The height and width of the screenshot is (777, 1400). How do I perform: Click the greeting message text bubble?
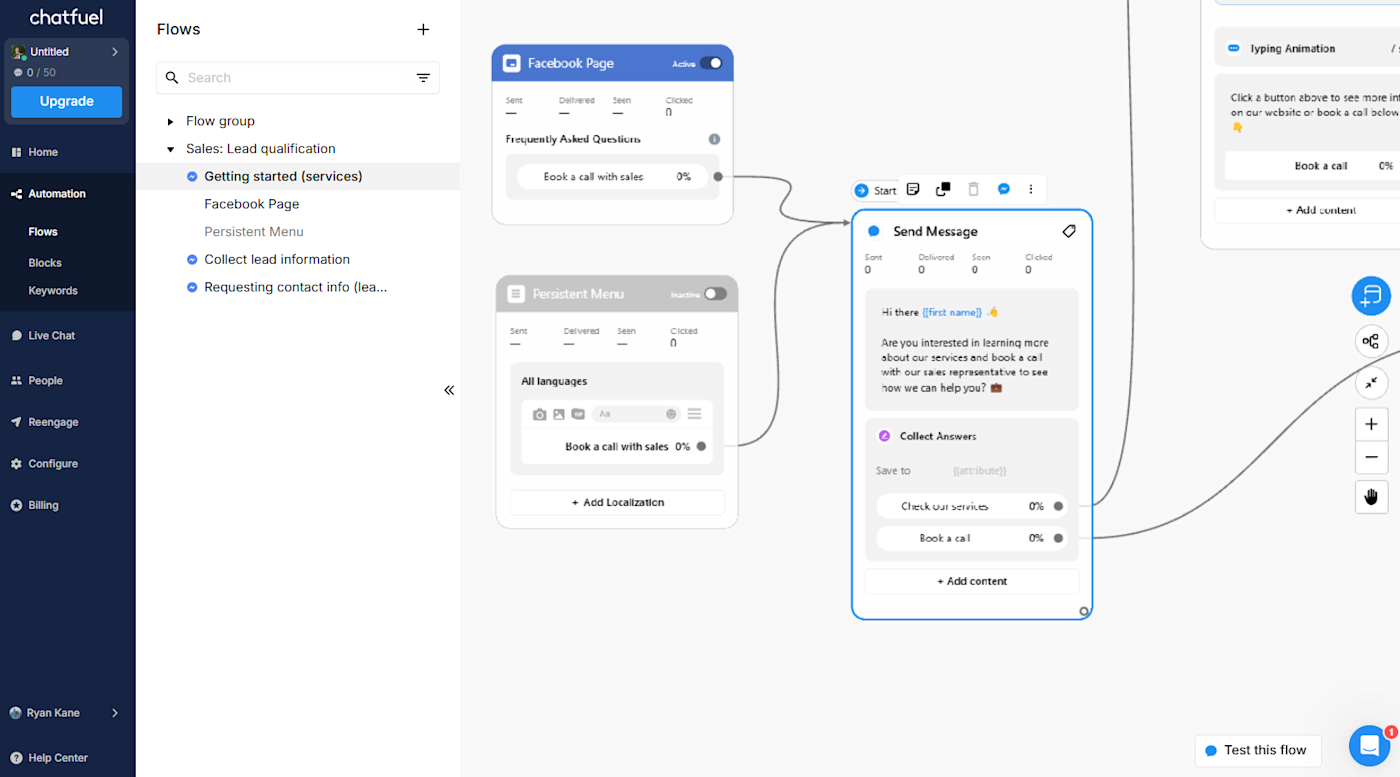point(972,350)
